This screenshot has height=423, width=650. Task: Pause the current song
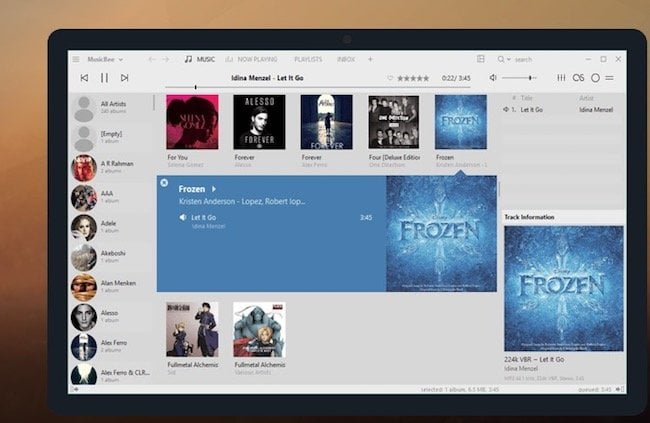click(104, 78)
